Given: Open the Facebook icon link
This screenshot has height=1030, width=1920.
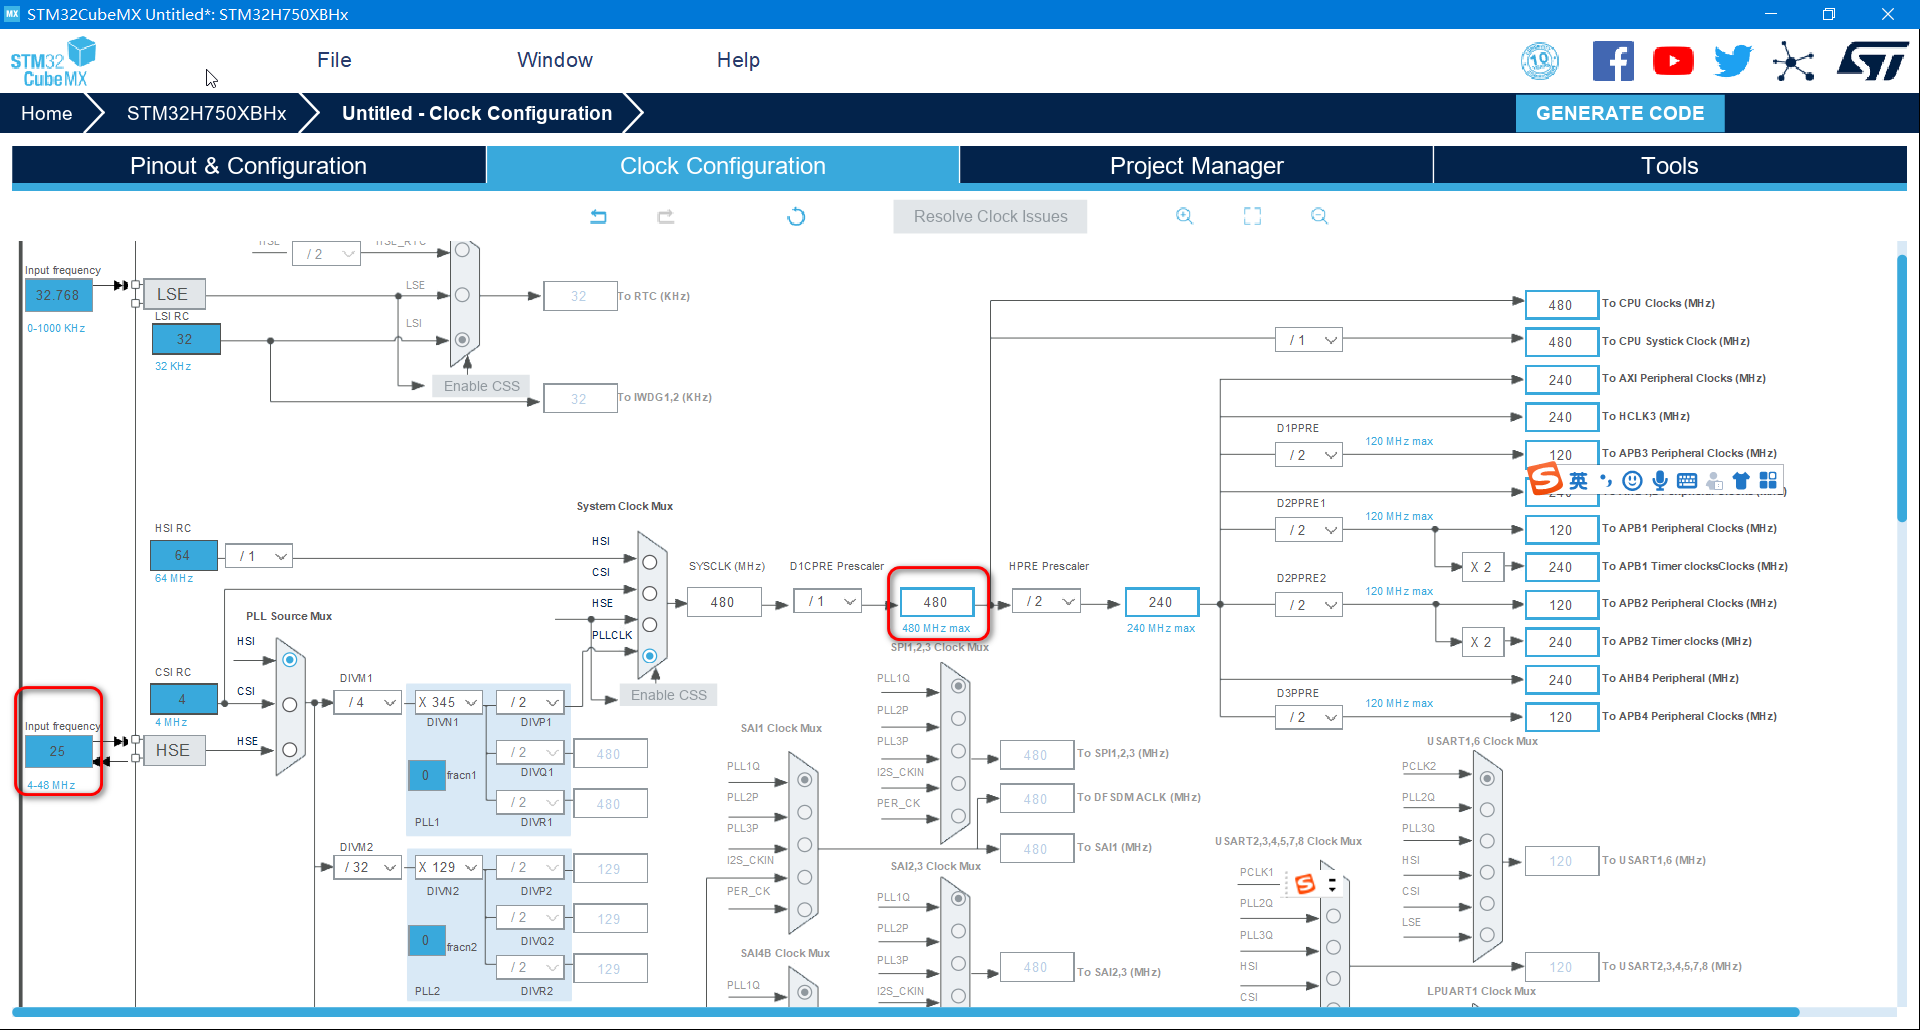Looking at the screenshot, I should click(x=1613, y=61).
